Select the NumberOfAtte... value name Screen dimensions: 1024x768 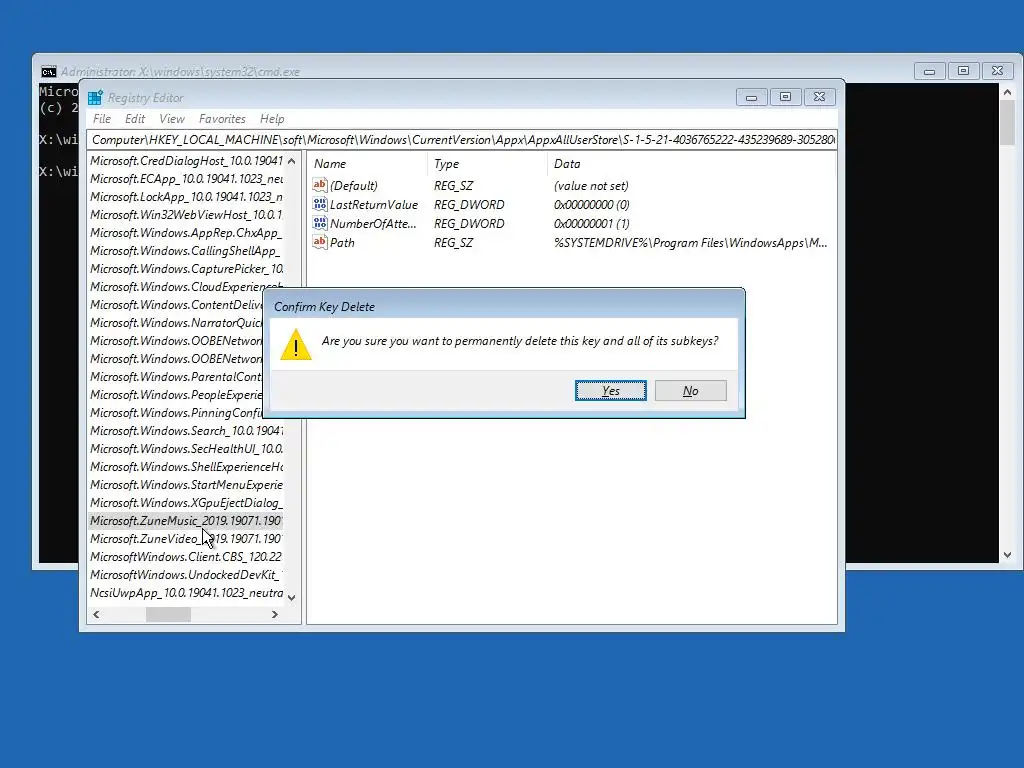coord(373,223)
